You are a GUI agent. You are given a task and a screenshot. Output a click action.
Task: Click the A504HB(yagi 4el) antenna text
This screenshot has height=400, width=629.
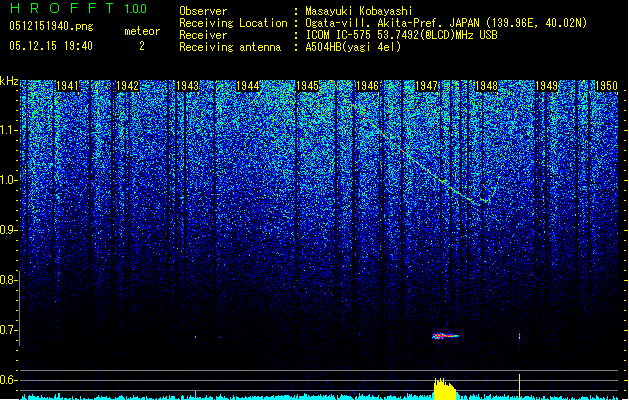pyautogui.click(x=353, y=47)
